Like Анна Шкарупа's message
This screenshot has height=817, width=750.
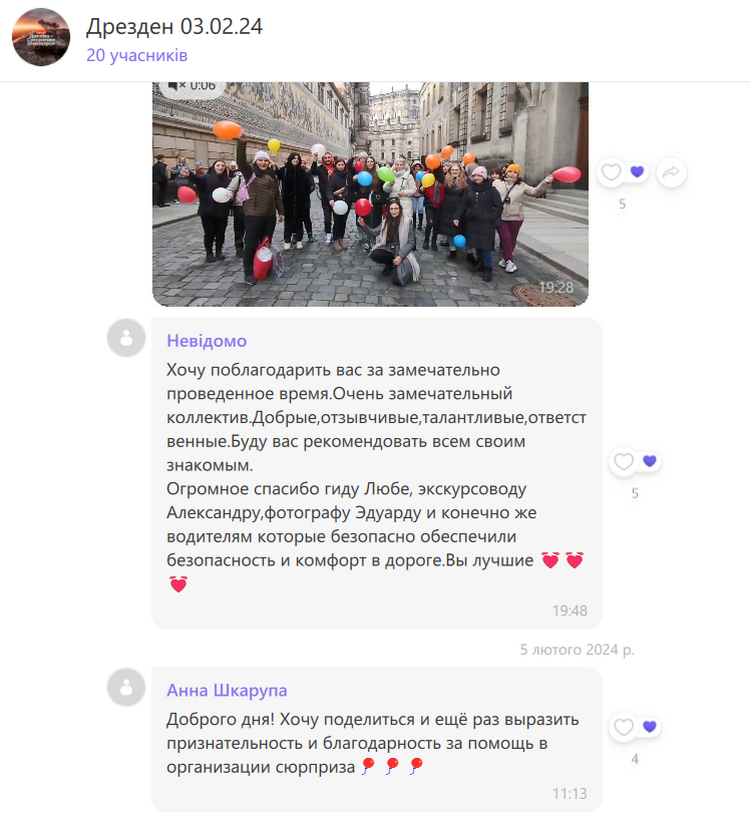(623, 726)
